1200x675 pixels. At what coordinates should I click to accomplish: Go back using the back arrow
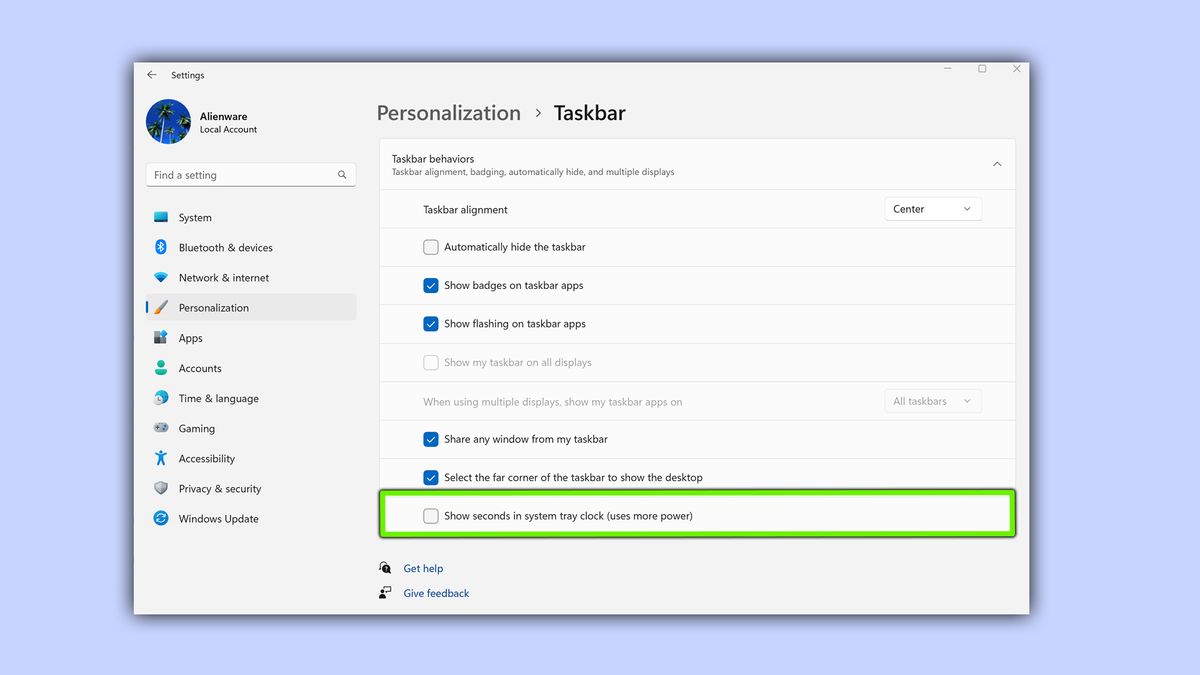click(152, 75)
